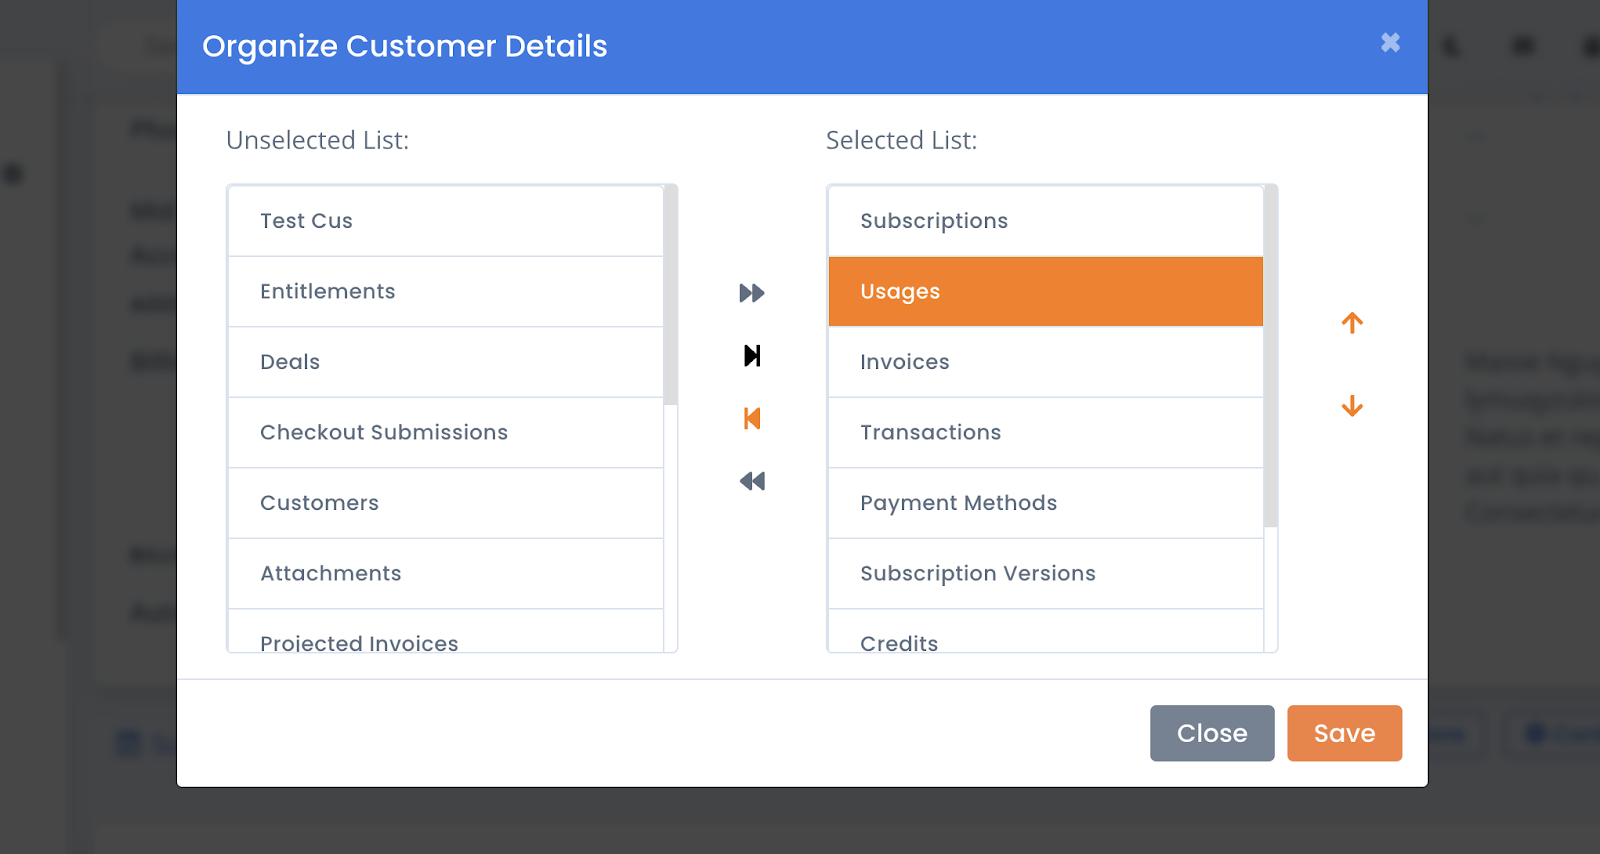This screenshot has width=1600, height=854.
Task: Return all items to the unselected list
Action: (752, 481)
